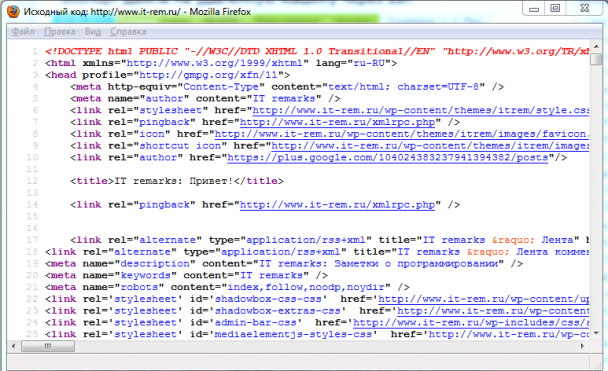Open the Справка menu
This screenshot has height=371, width=608.
coord(128,31)
